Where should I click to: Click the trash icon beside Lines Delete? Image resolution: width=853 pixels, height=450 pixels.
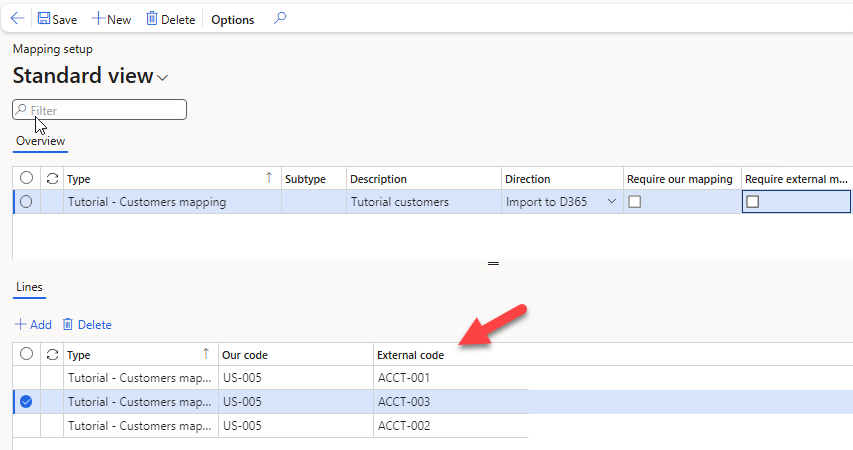67,324
